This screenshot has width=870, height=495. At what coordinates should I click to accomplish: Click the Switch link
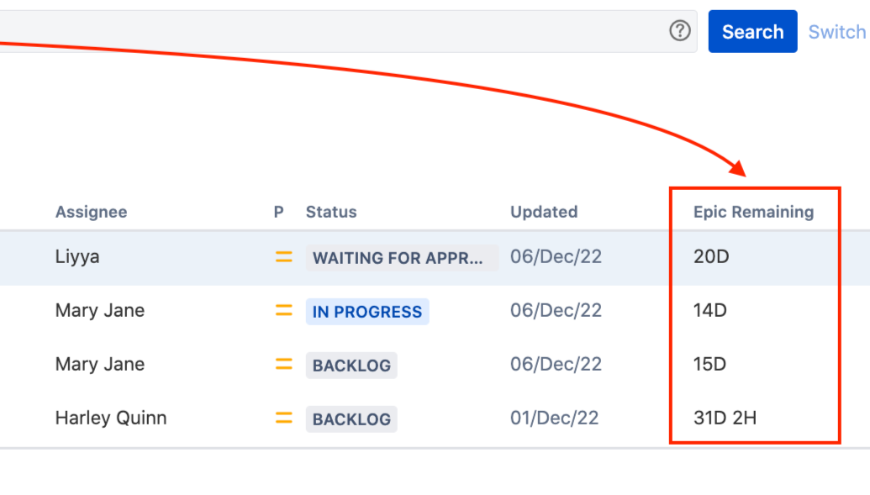point(837,32)
